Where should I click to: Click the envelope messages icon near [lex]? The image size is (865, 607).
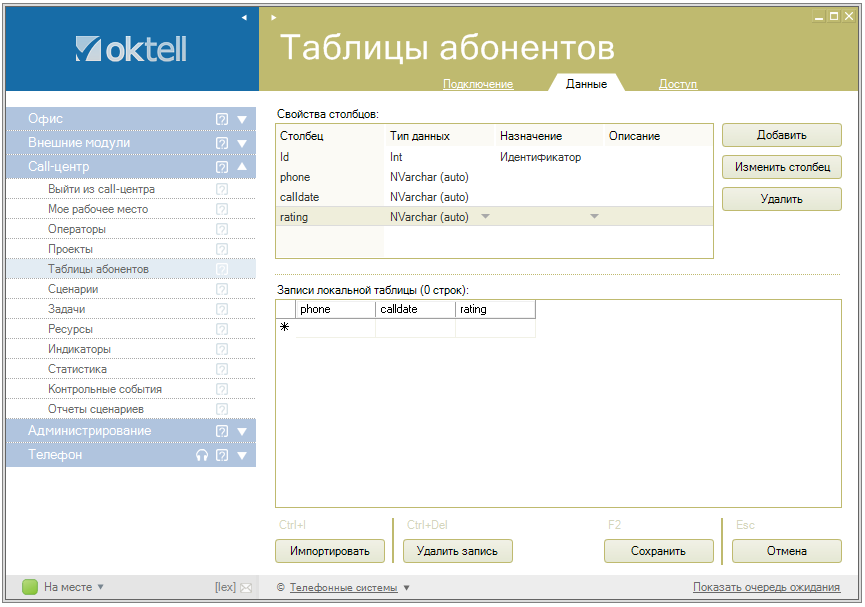(246, 588)
